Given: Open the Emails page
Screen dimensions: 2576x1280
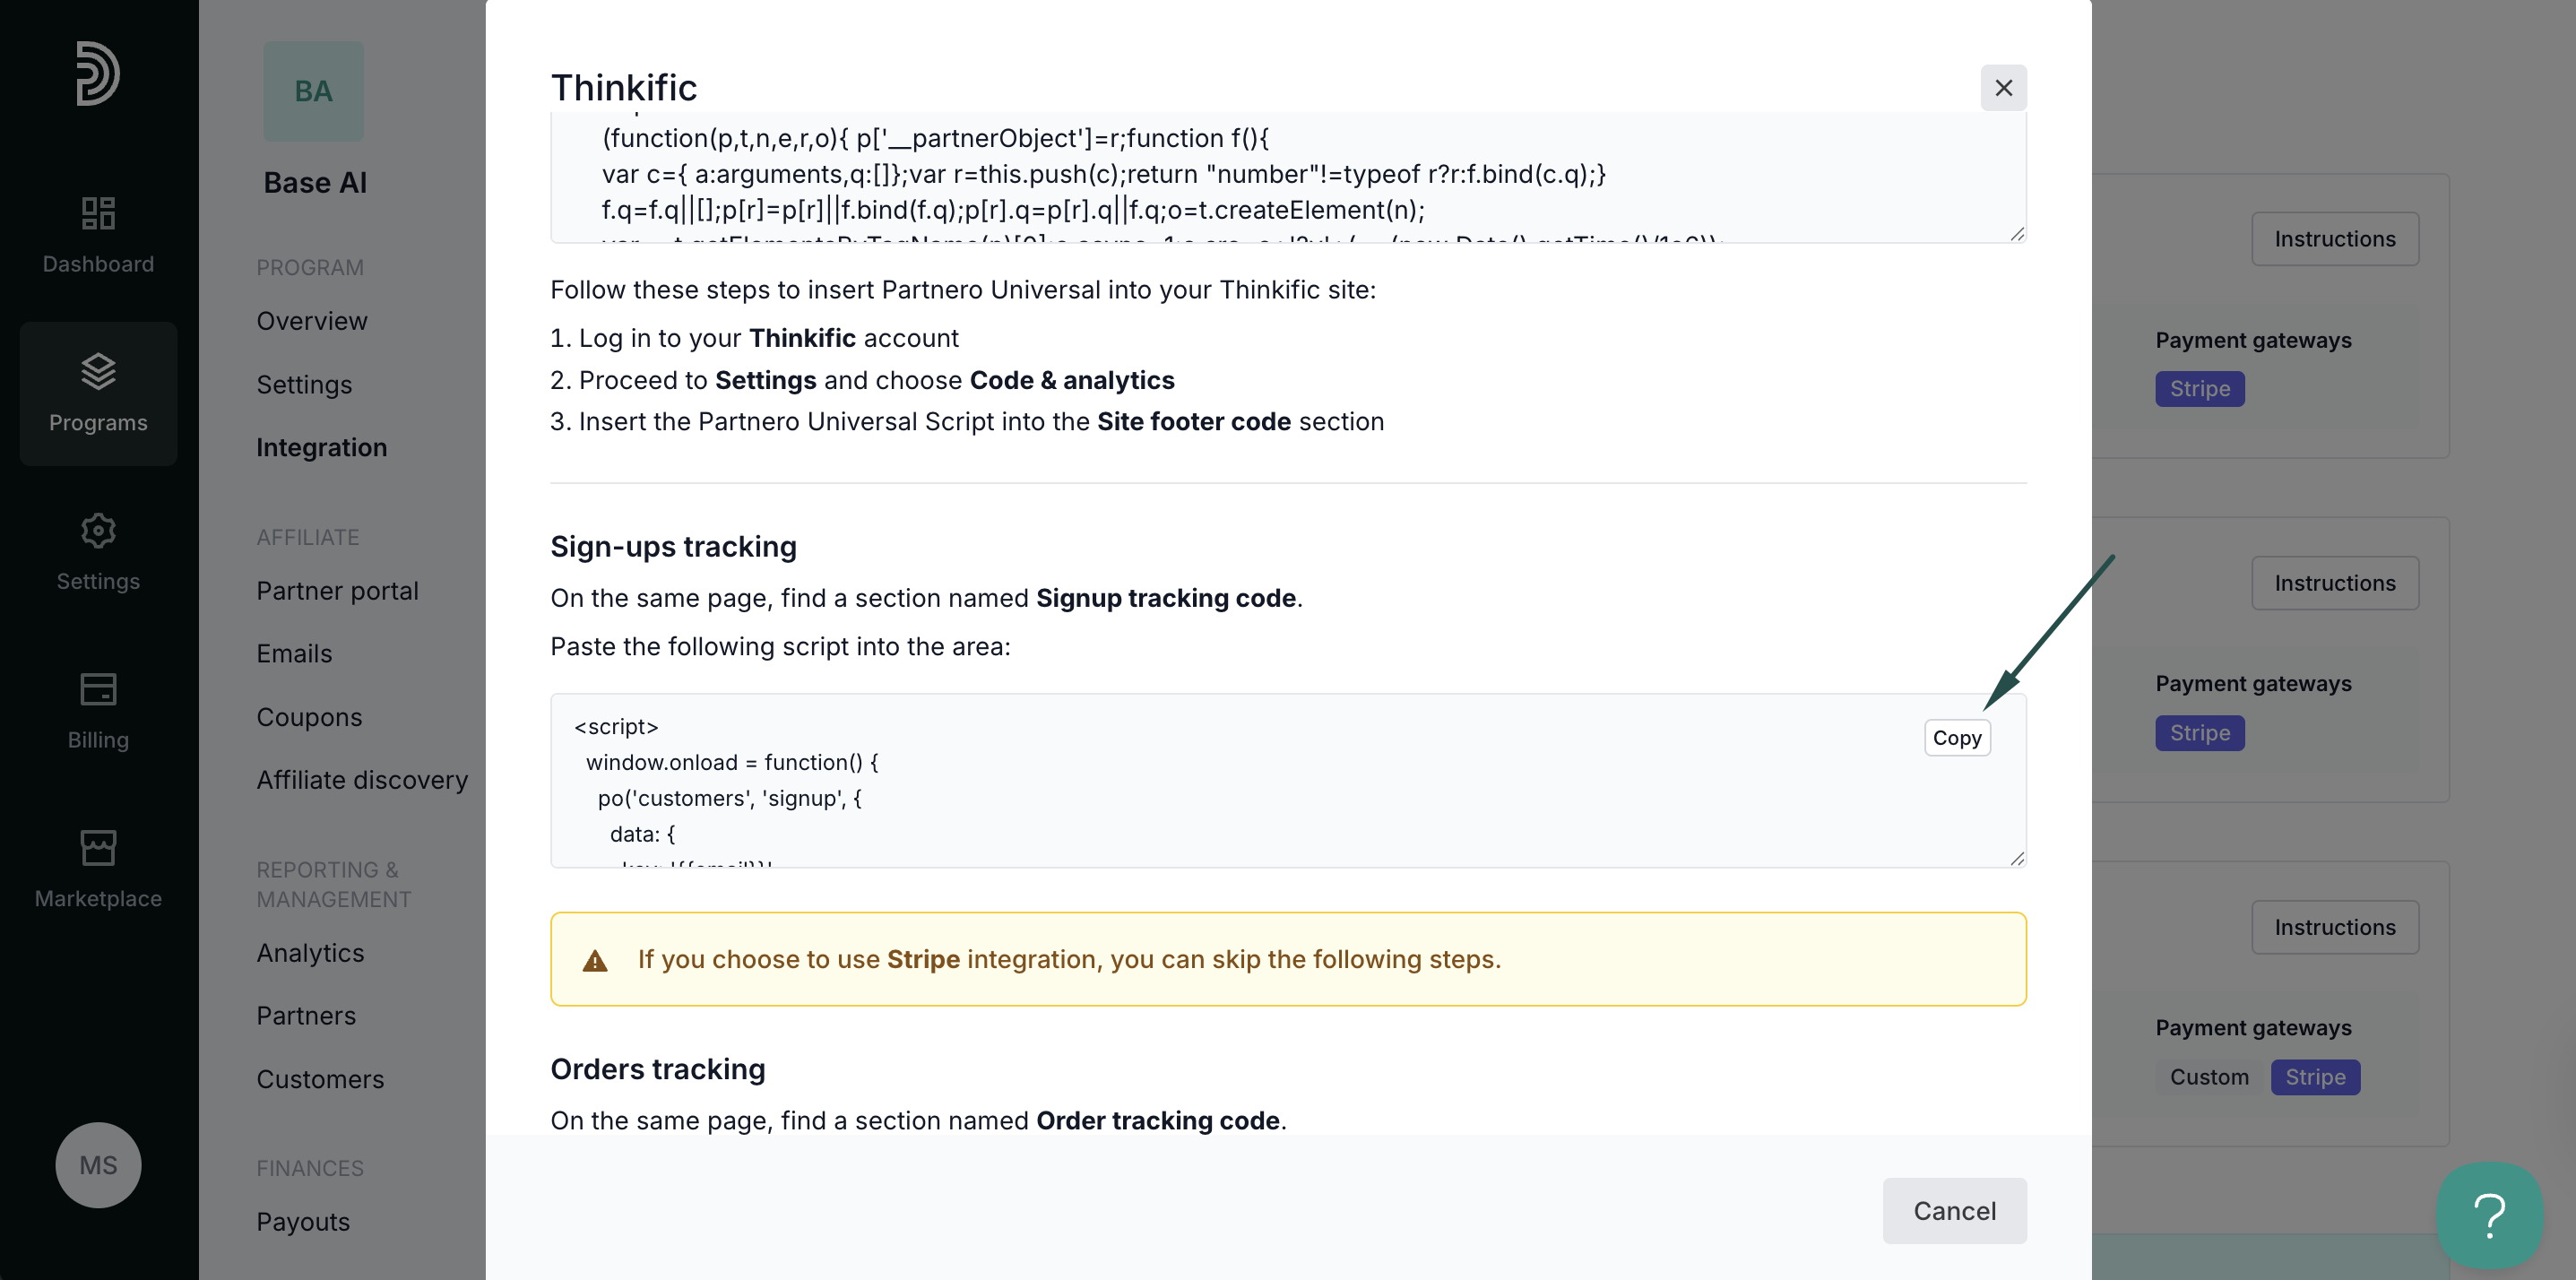Looking at the screenshot, I should click(x=294, y=654).
